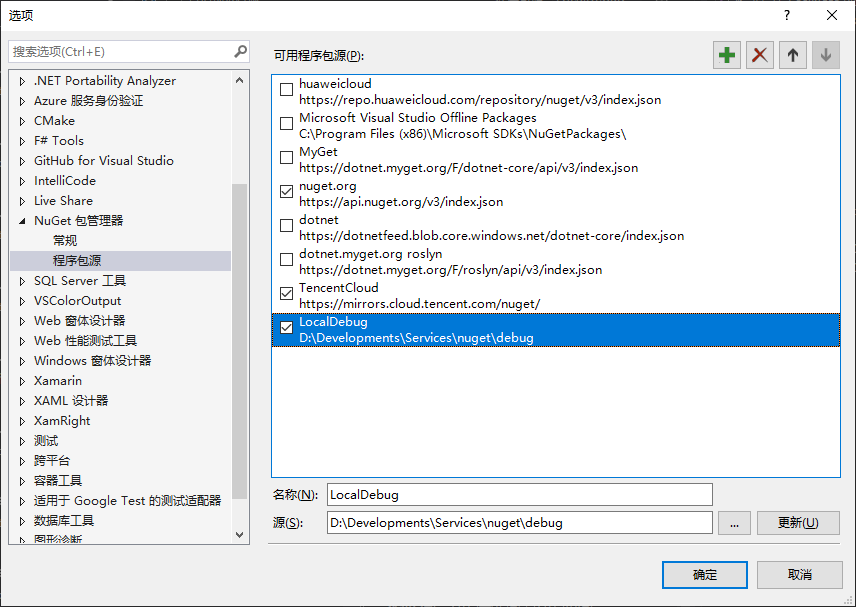The image size is (856, 607).
Task: Uncheck the LocalDebug source checkbox
Action: pyautogui.click(x=286, y=328)
